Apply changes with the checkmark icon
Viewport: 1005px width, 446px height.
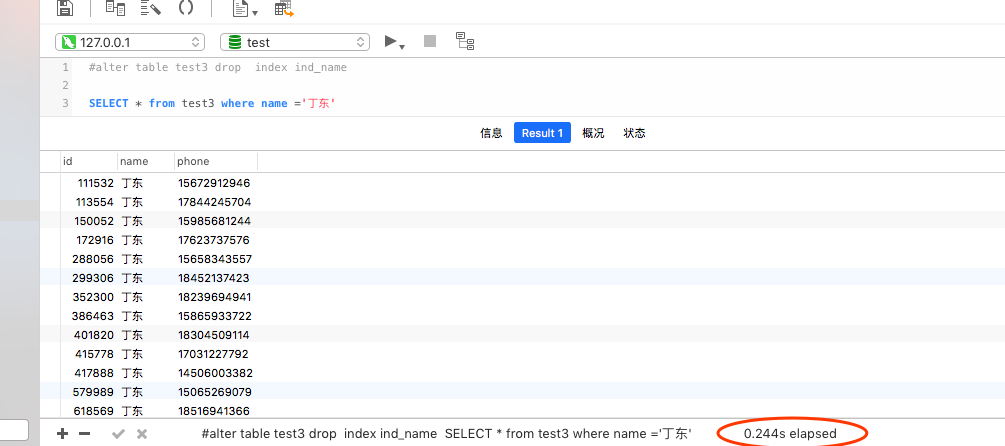(x=118, y=434)
